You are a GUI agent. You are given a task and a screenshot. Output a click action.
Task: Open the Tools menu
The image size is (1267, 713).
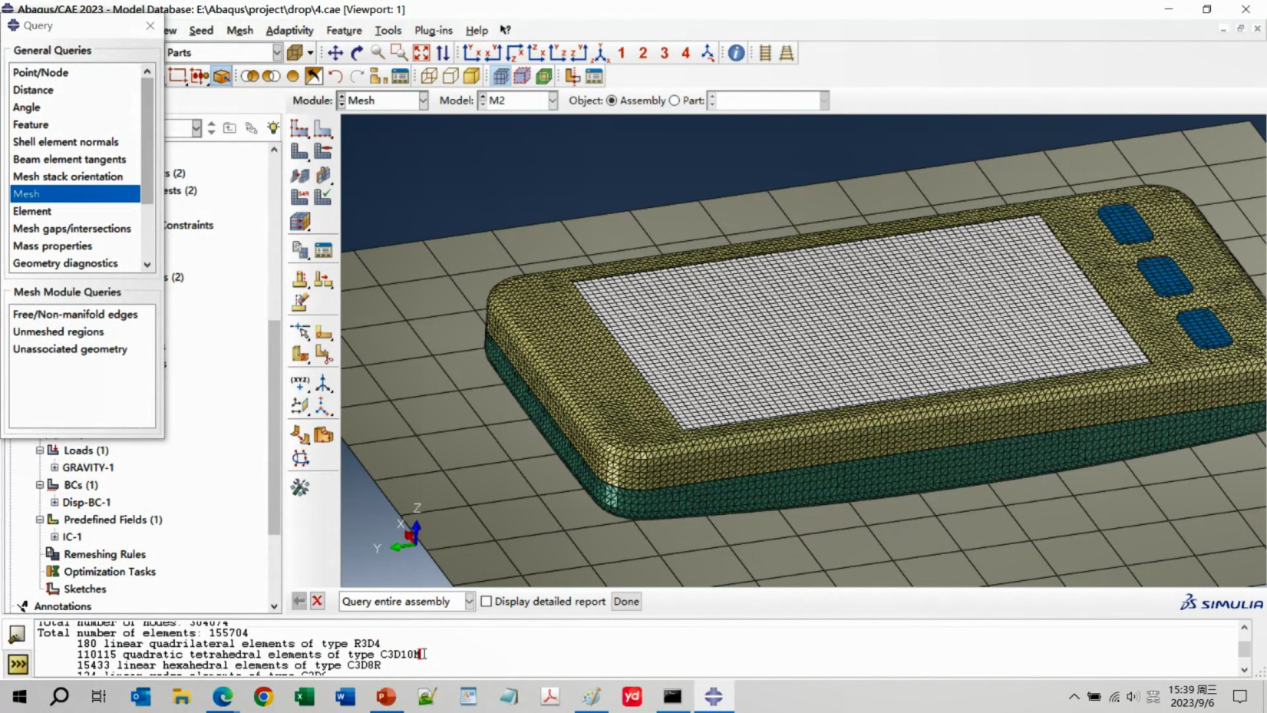(x=388, y=30)
